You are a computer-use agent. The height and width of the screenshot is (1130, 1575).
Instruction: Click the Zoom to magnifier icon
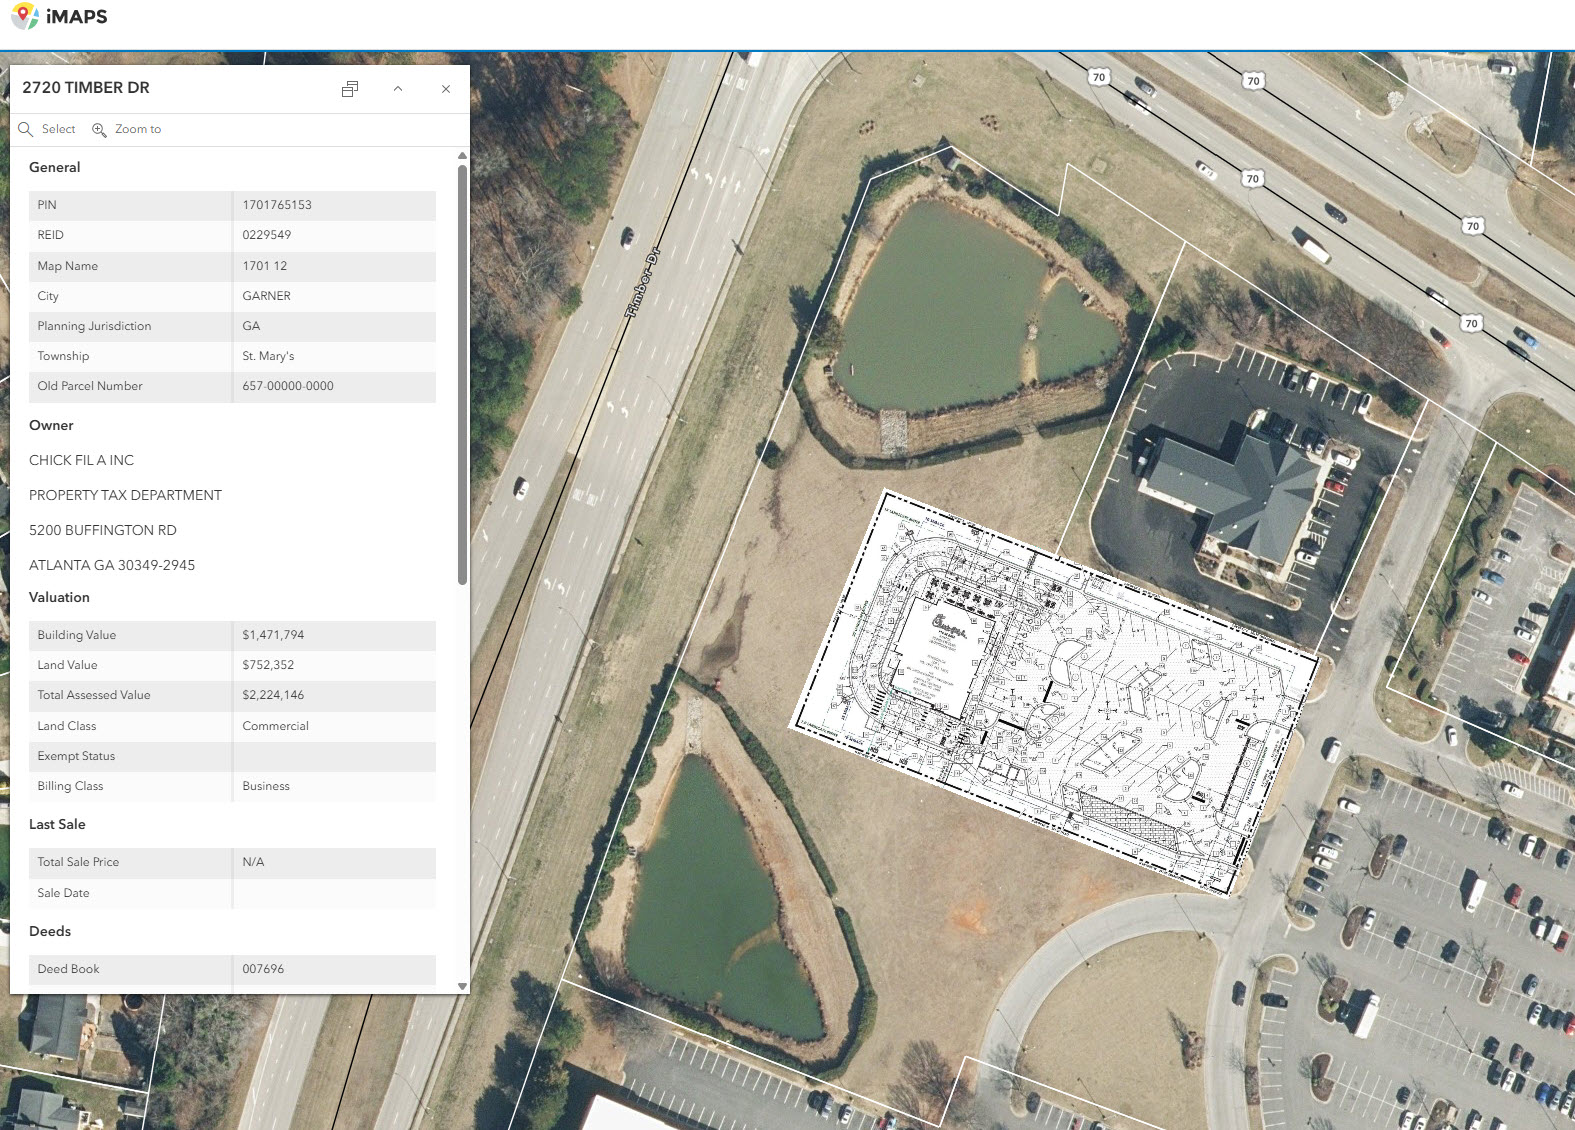tap(99, 129)
